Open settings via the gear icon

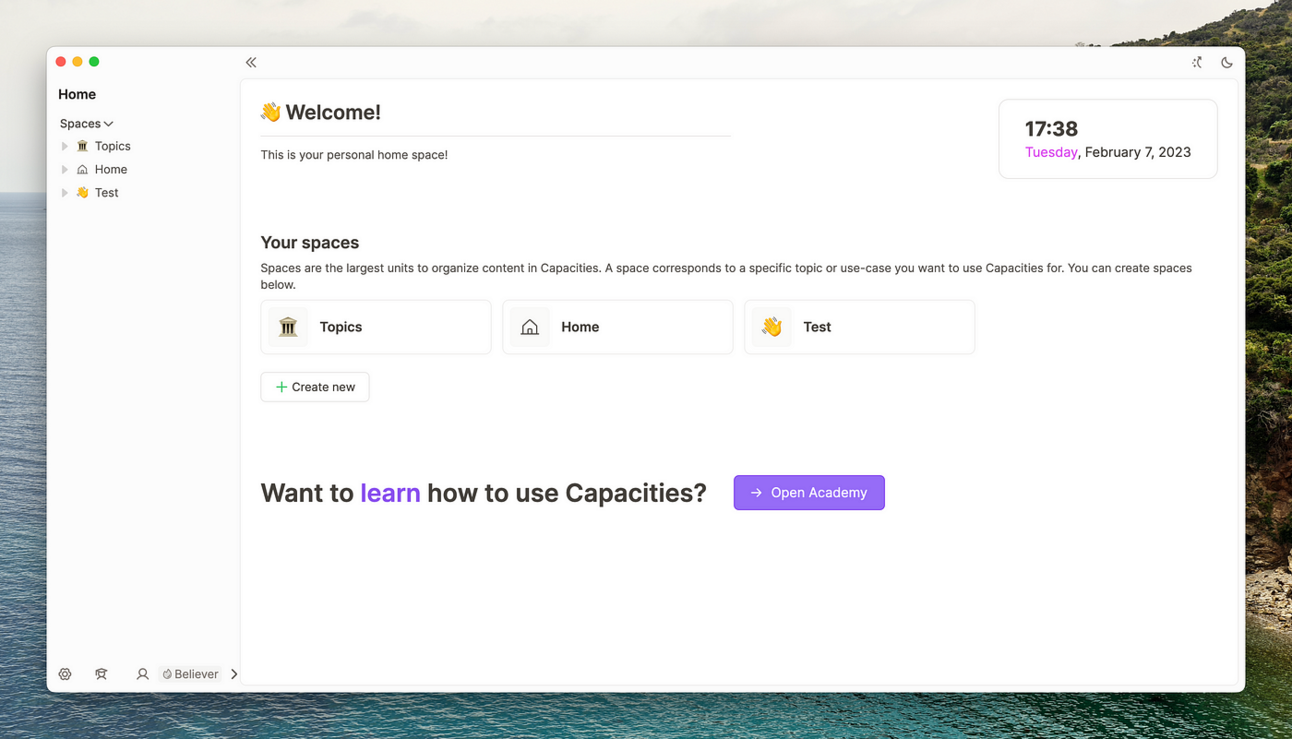65,673
